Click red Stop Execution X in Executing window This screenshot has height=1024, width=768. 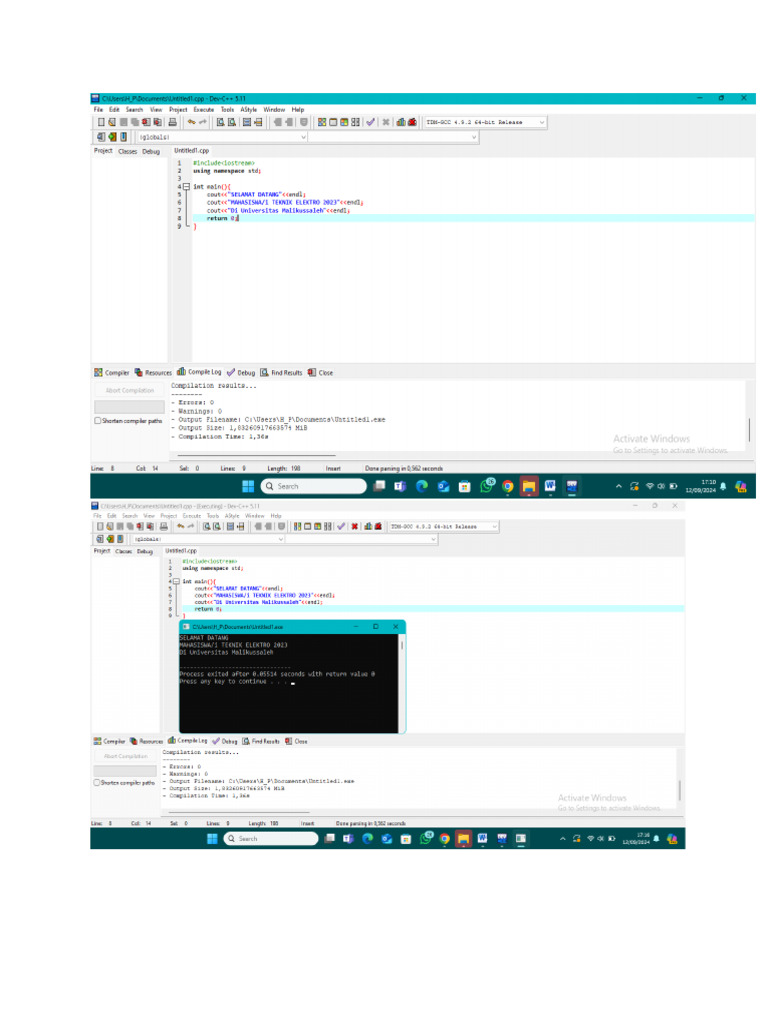[x=355, y=526]
